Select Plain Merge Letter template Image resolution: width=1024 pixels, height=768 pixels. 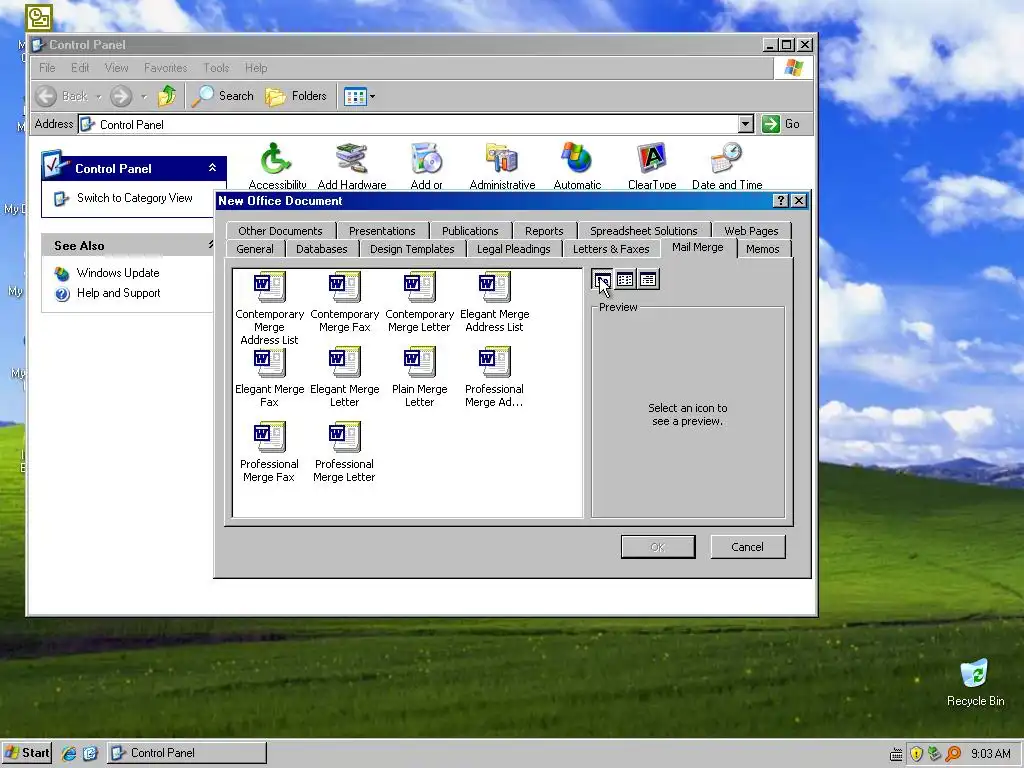(x=419, y=377)
